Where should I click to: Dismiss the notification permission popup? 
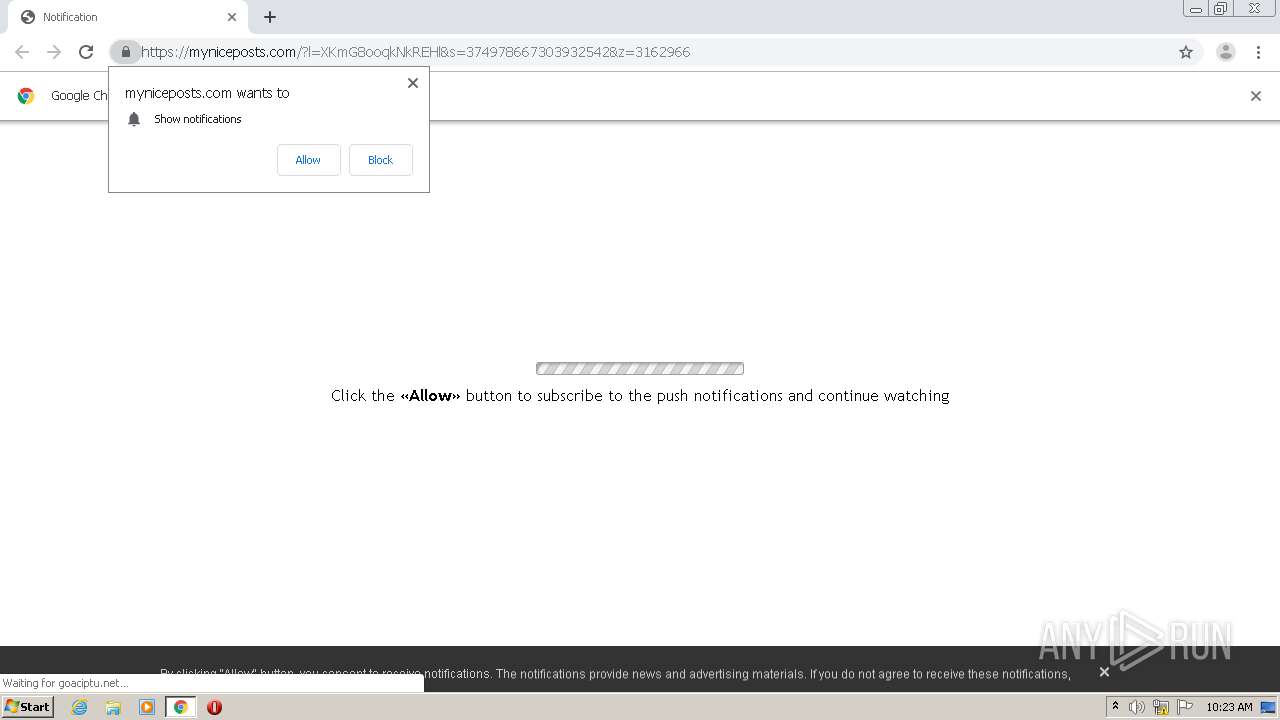tap(412, 83)
